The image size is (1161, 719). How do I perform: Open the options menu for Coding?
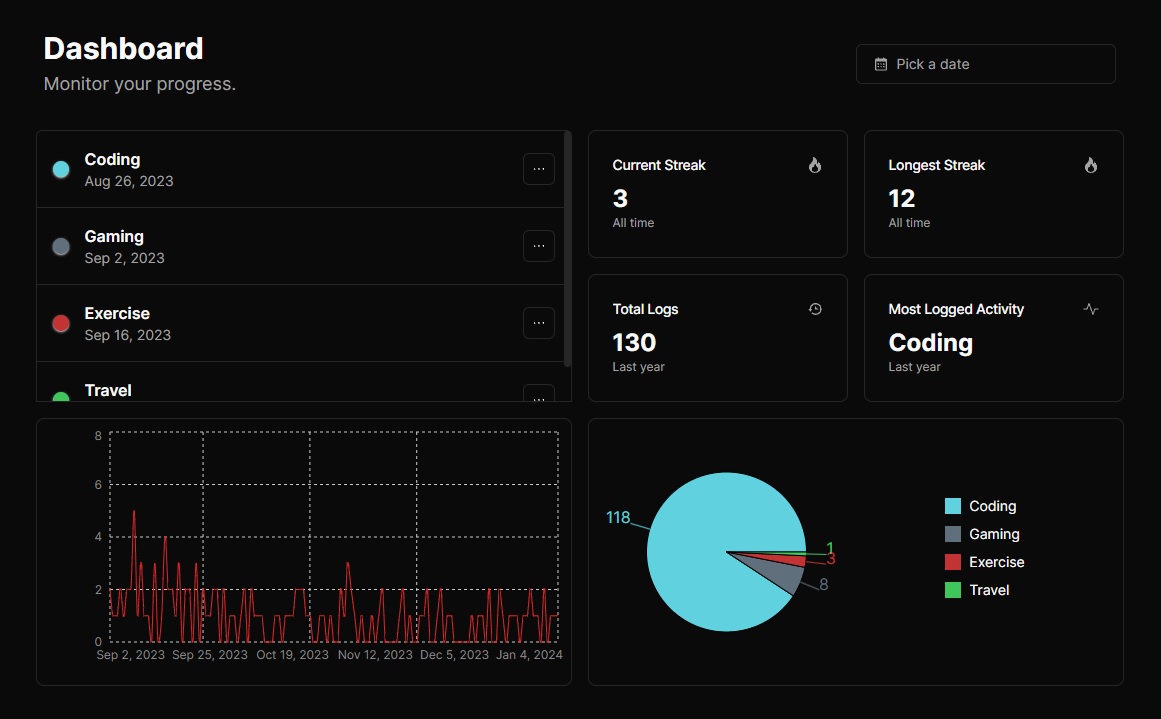coord(538,170)
